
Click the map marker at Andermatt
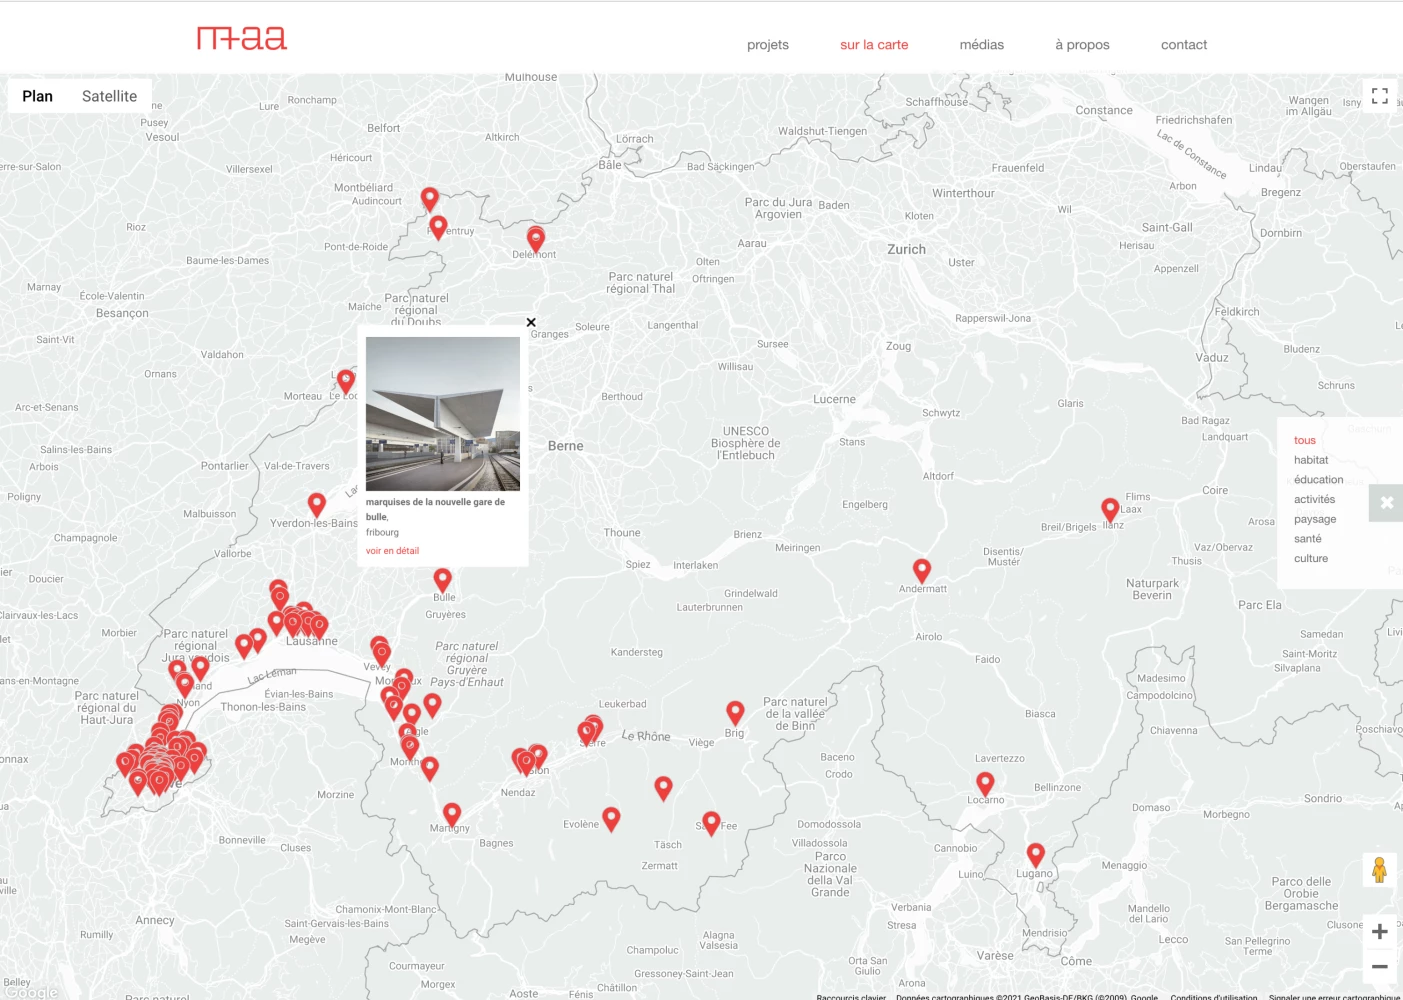click(922, 570)
